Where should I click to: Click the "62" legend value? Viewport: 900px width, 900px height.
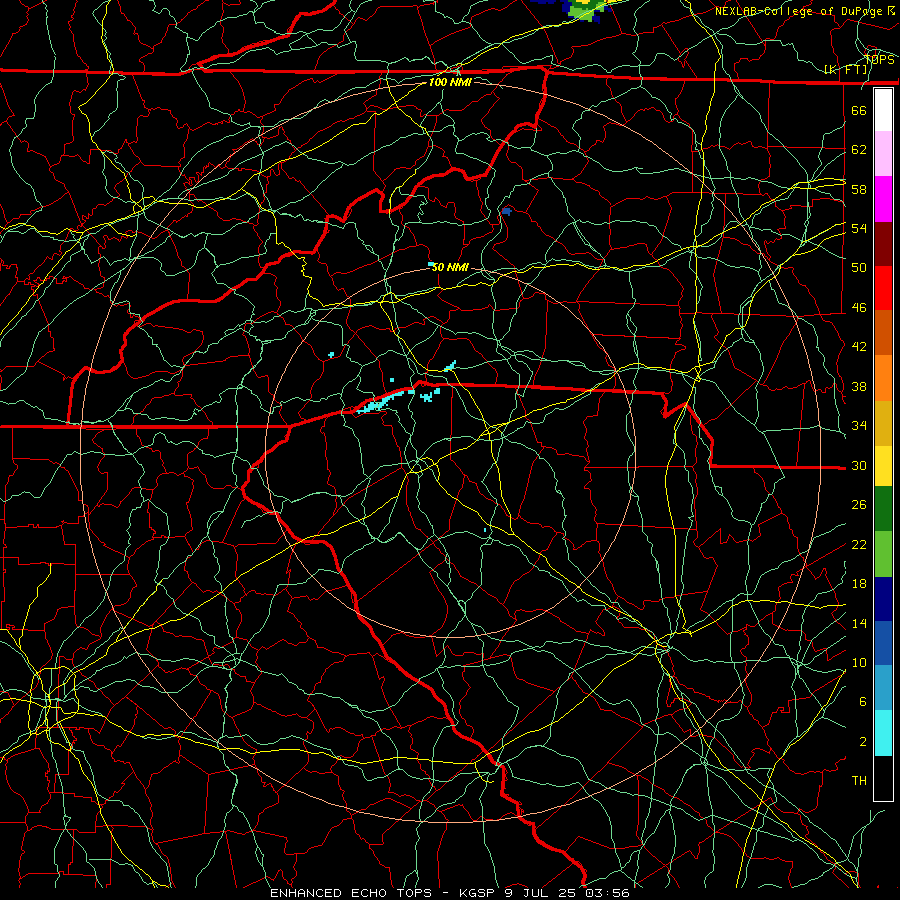point(859,150)
